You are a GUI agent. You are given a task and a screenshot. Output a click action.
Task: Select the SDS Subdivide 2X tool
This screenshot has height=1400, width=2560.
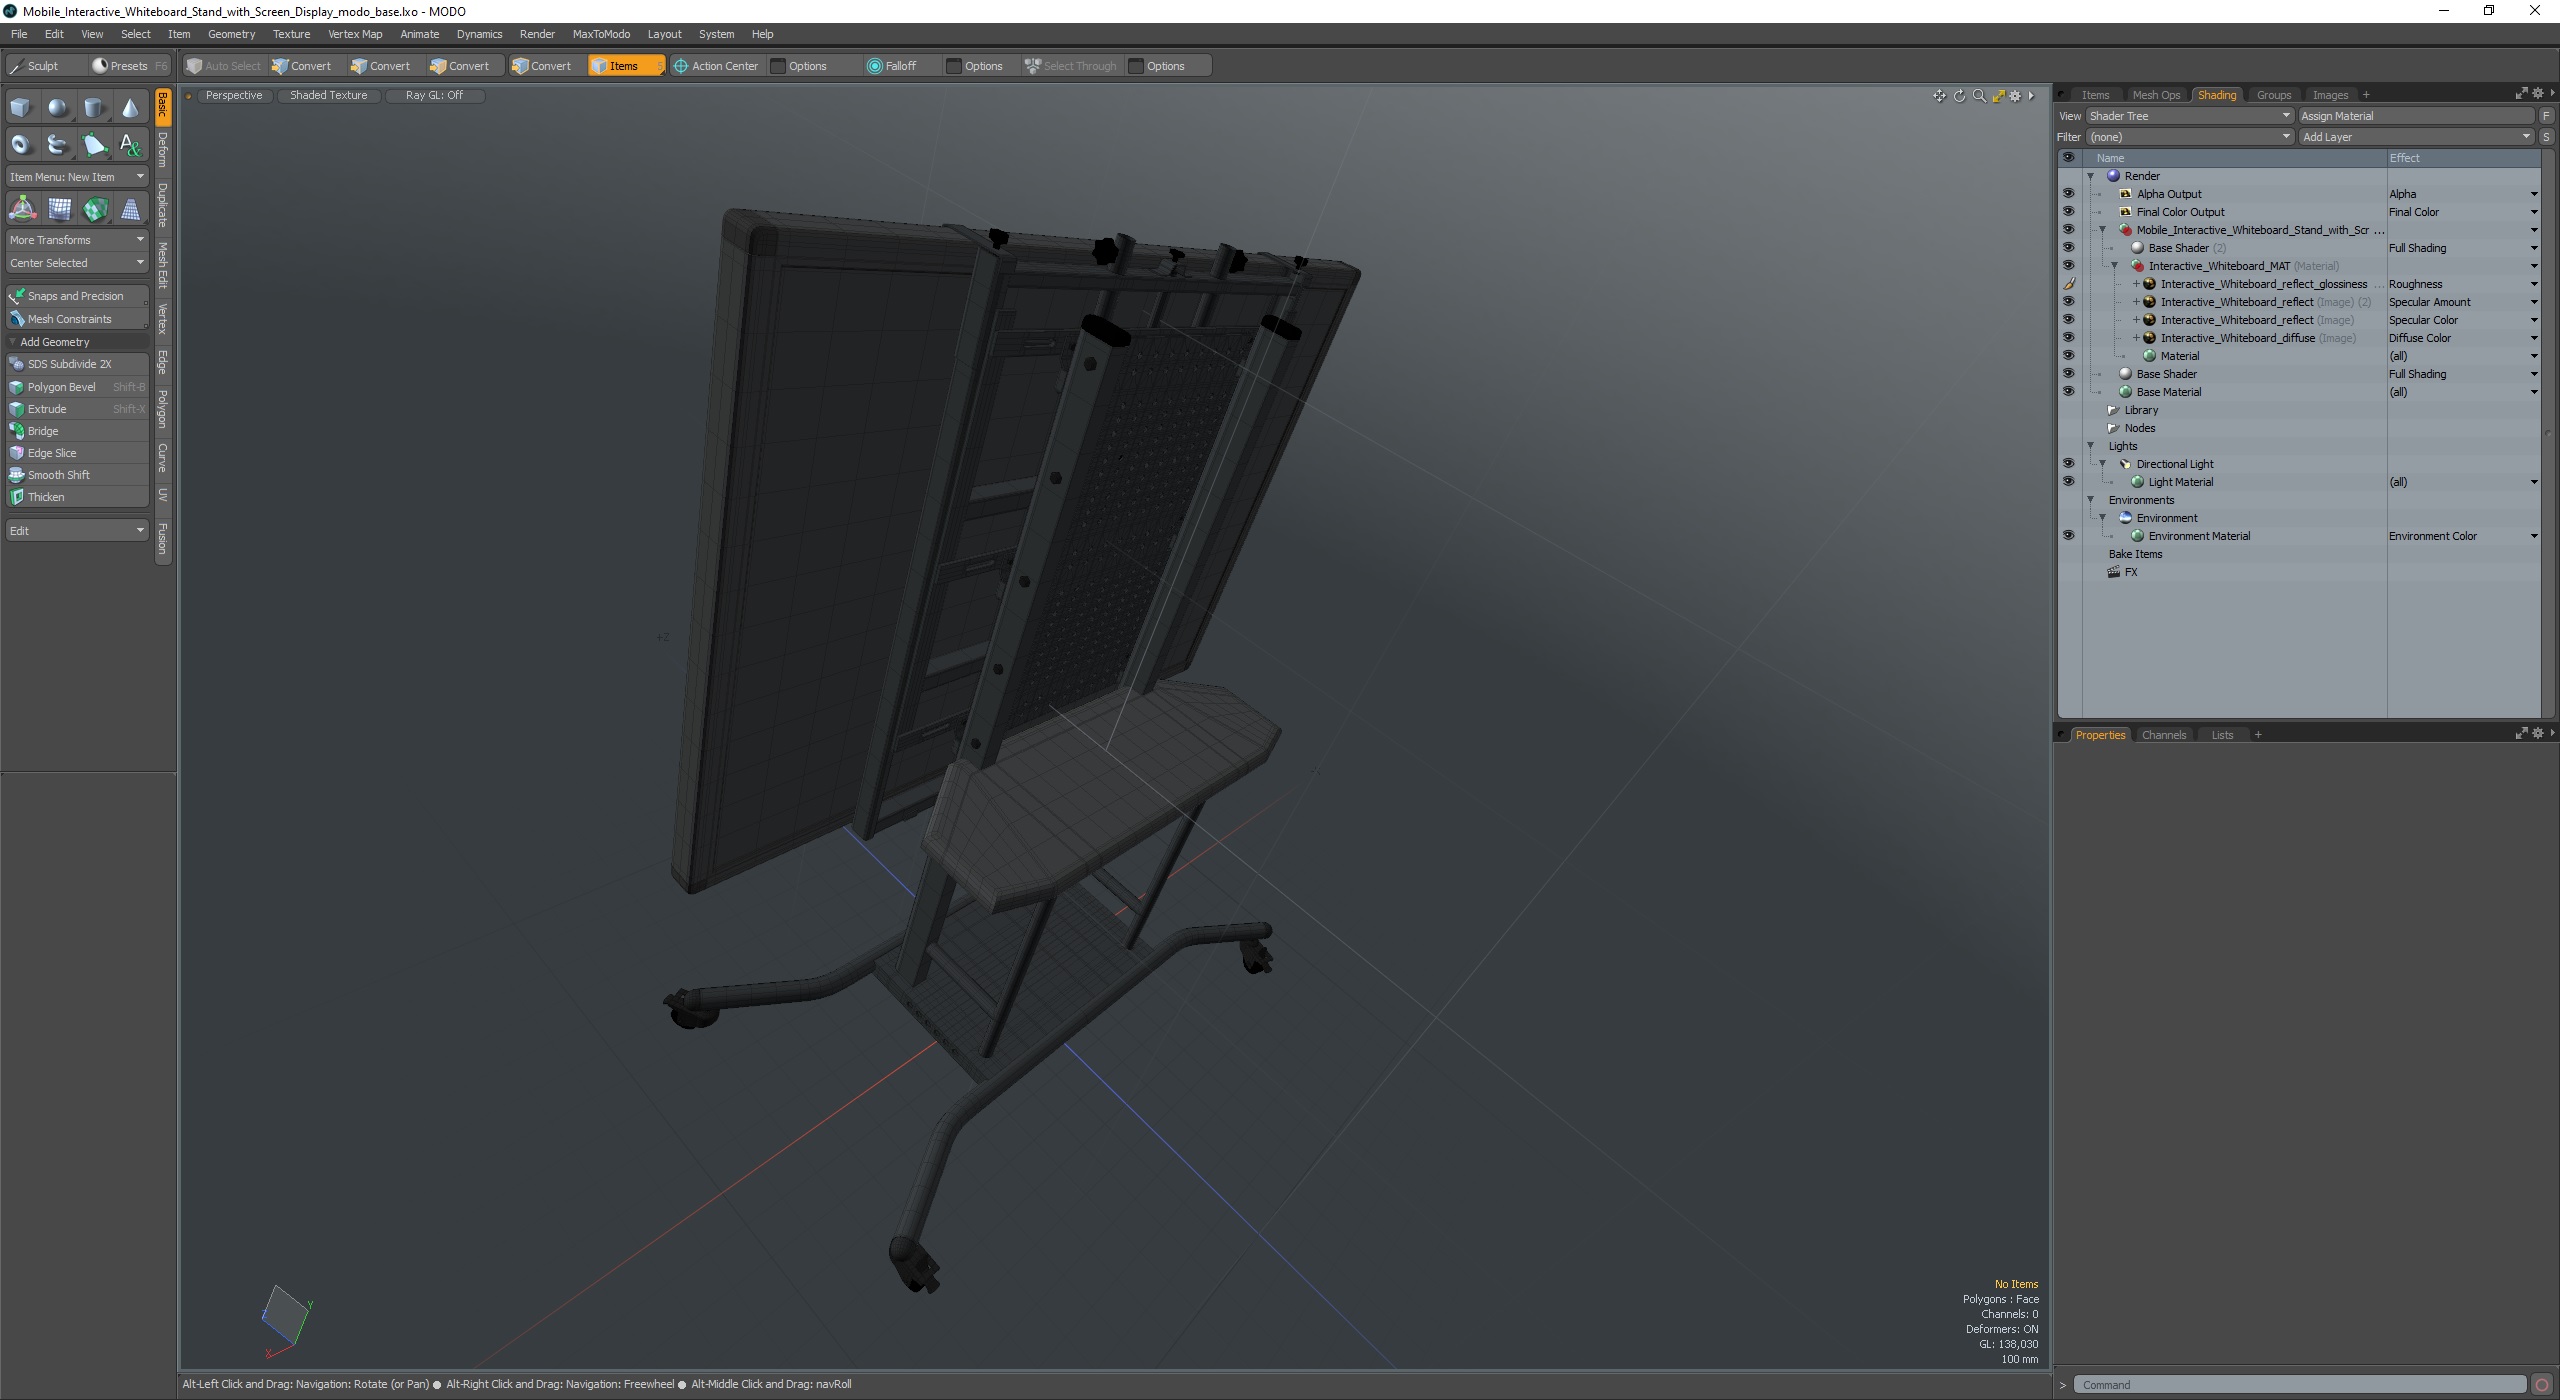tap(69, 362)
